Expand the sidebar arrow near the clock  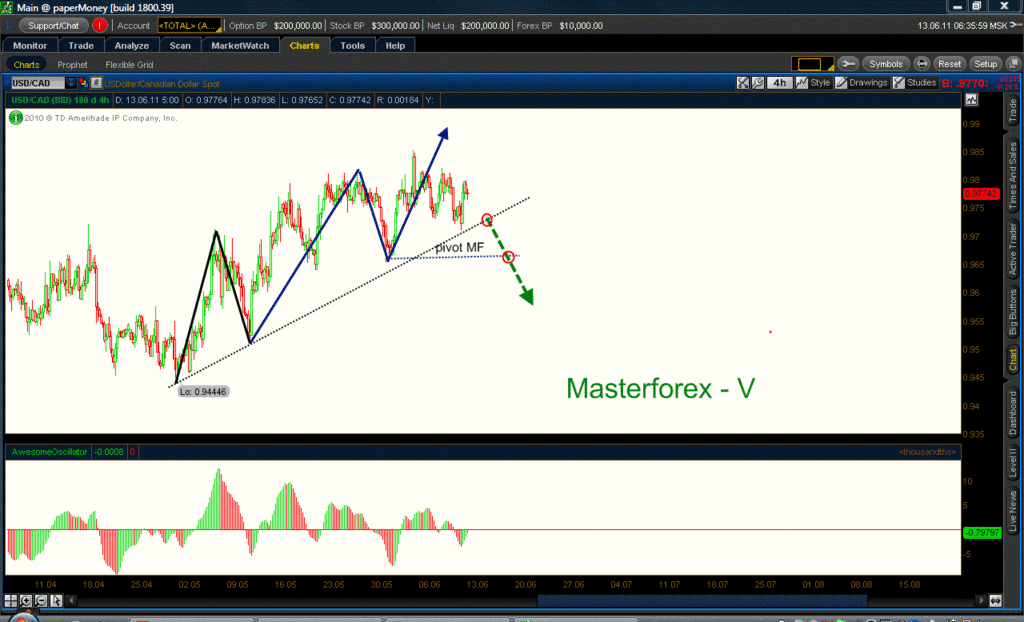(1016, 25)
